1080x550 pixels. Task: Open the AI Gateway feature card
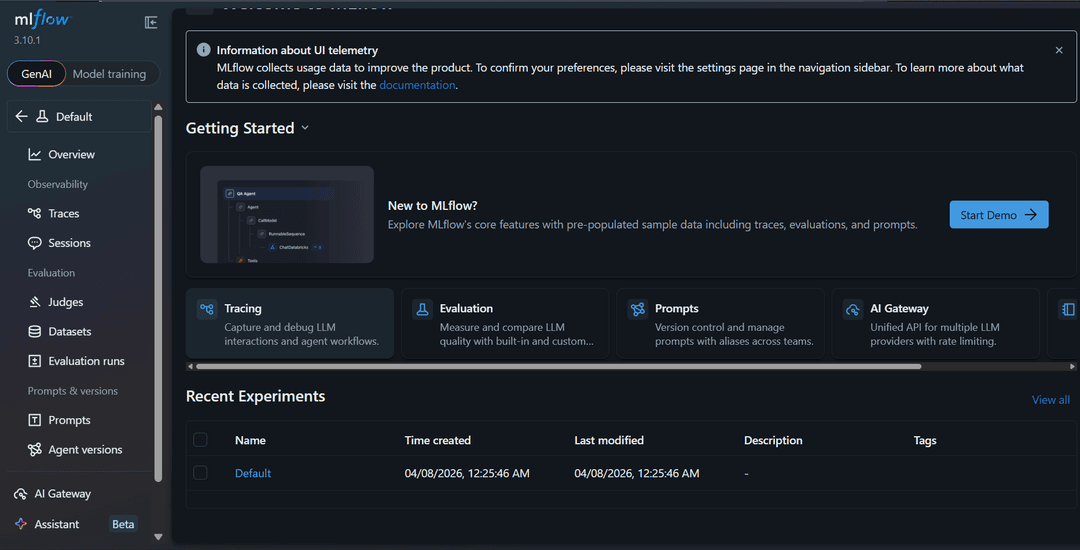click(936, 324)
